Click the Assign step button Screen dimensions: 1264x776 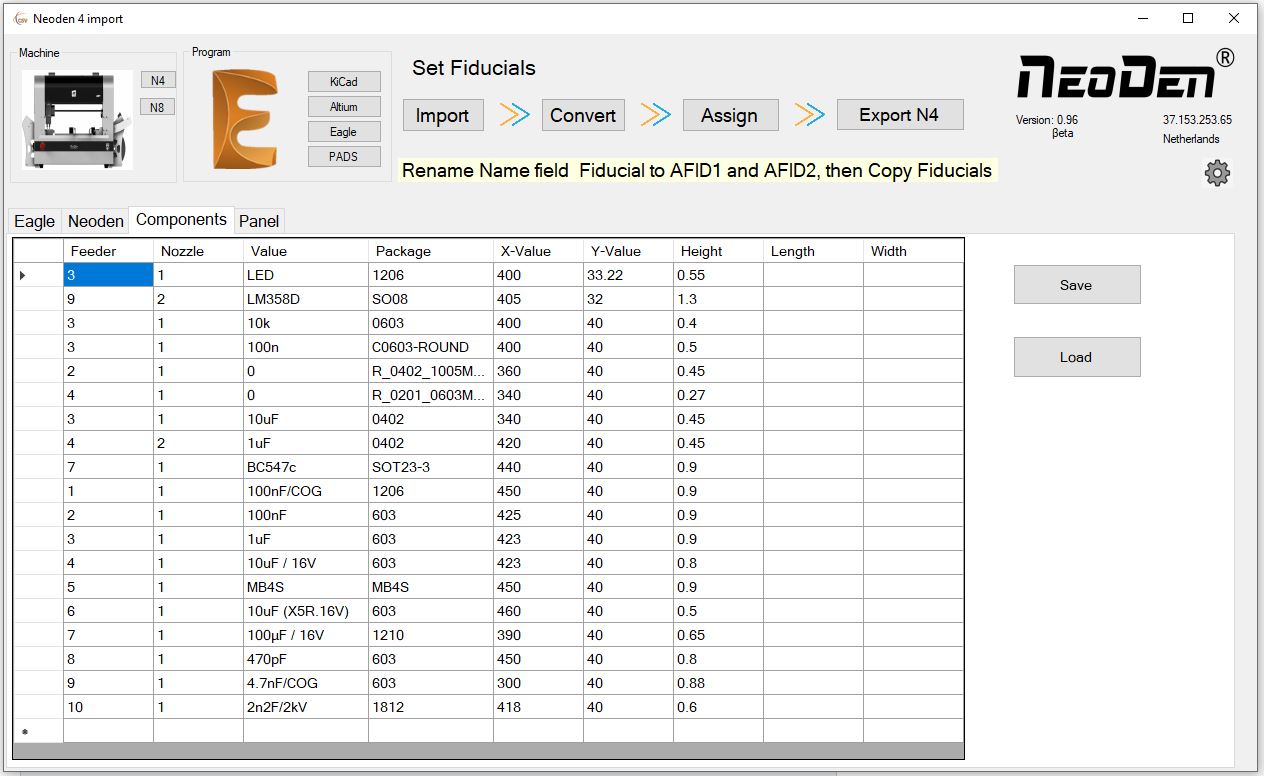pyautogui.click(x=729, y=115)
